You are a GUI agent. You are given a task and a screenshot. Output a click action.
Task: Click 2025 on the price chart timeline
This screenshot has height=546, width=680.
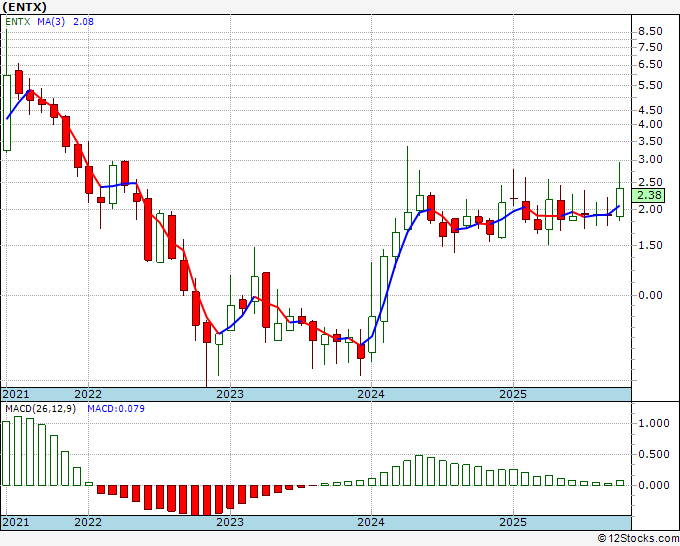[512, 394]
